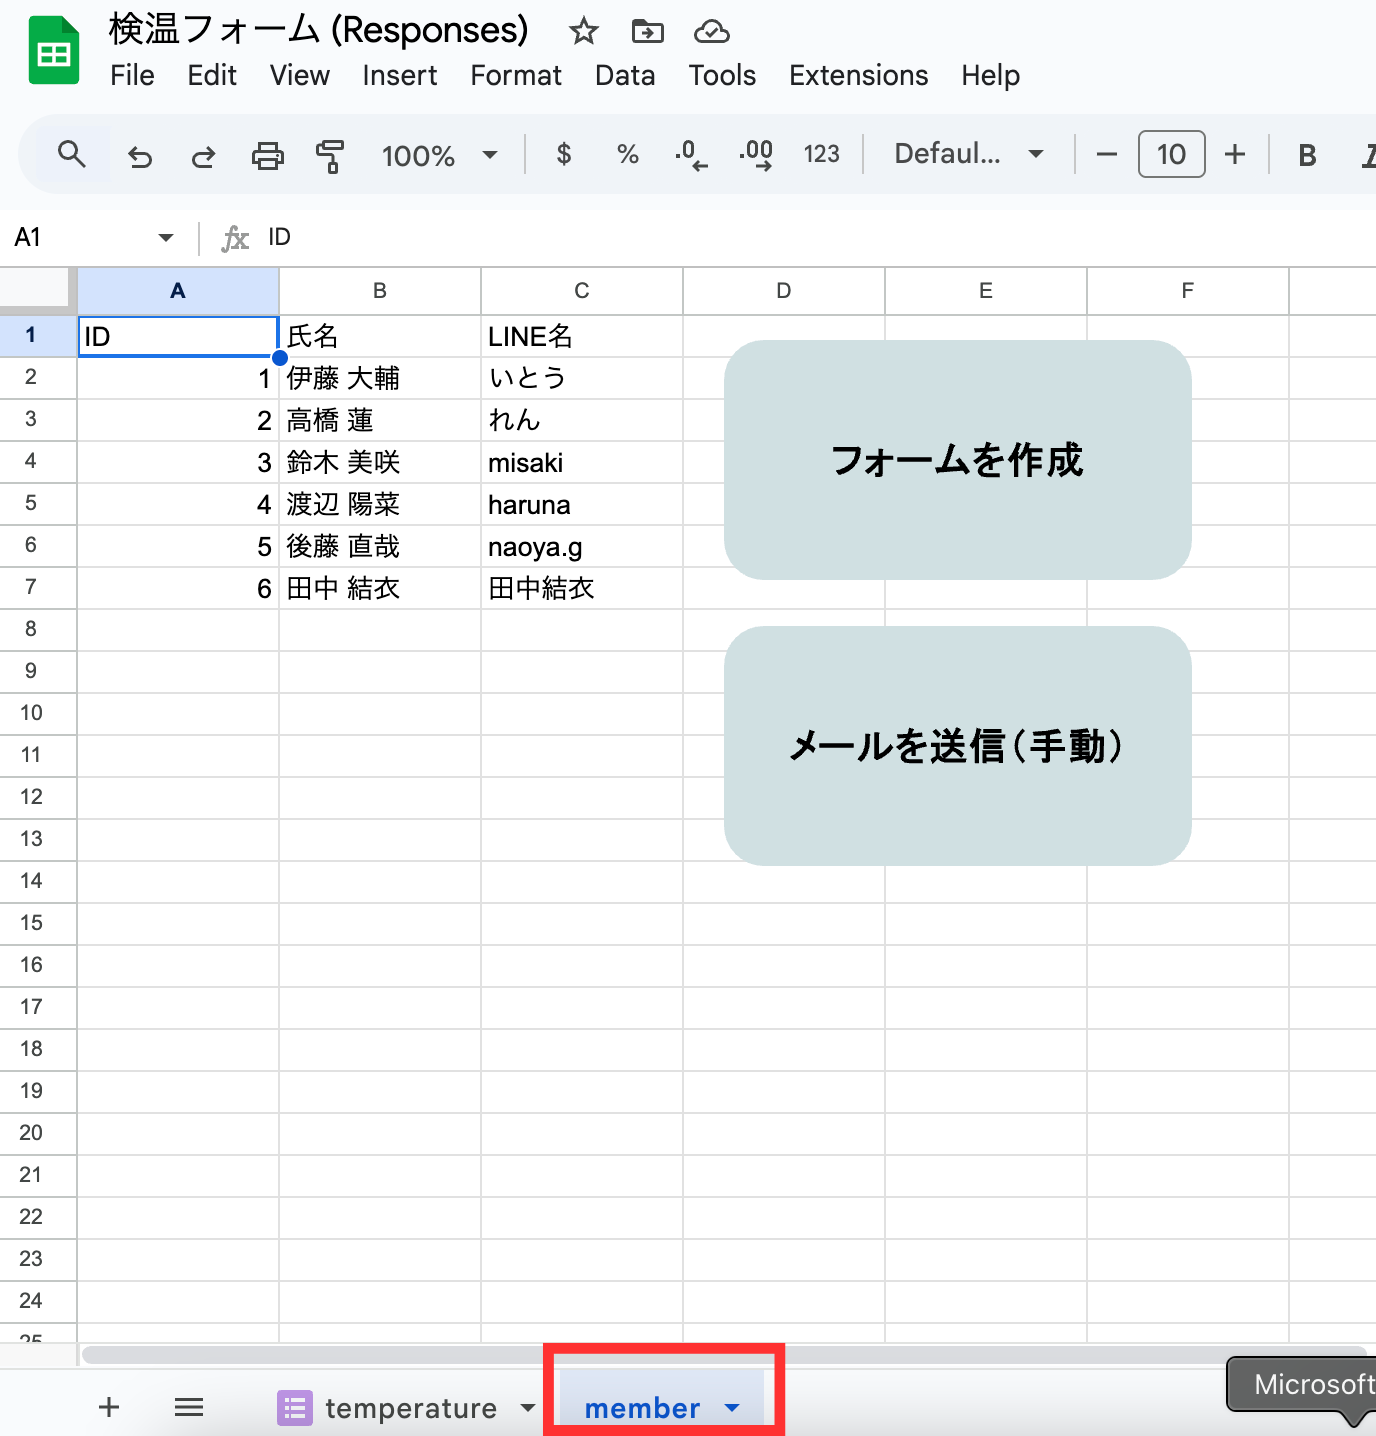The height and width of the screenshot is (1436, 1376).
Task: Redo the last action
Action: coord(202,154)
